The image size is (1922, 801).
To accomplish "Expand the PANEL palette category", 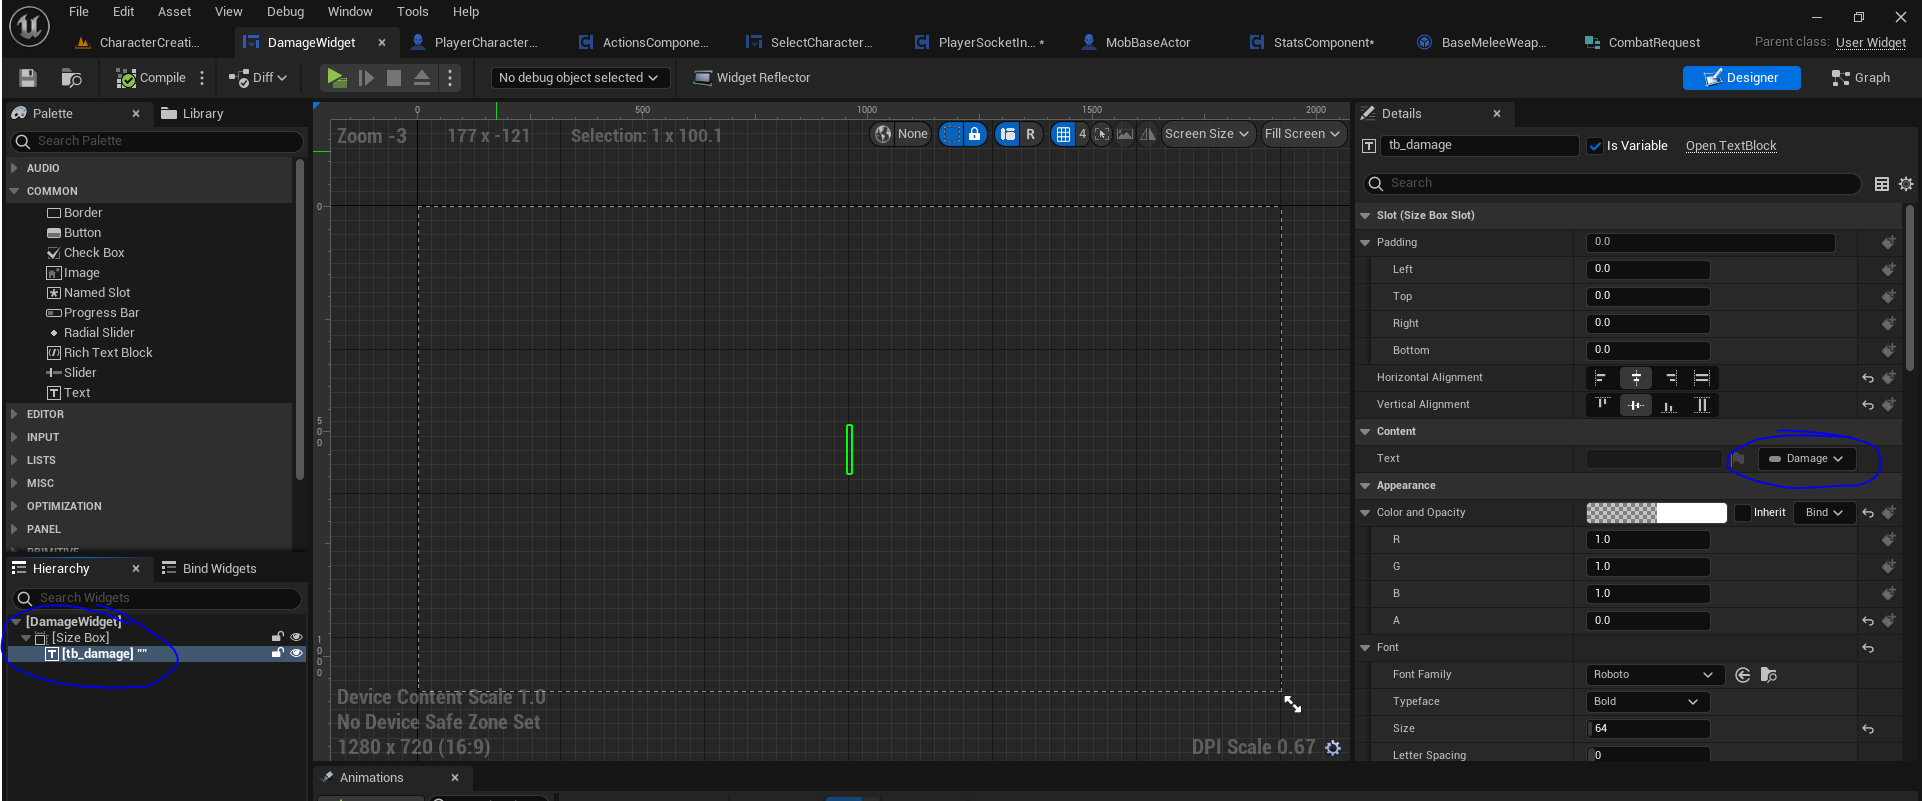I will (x=14, y=529).
